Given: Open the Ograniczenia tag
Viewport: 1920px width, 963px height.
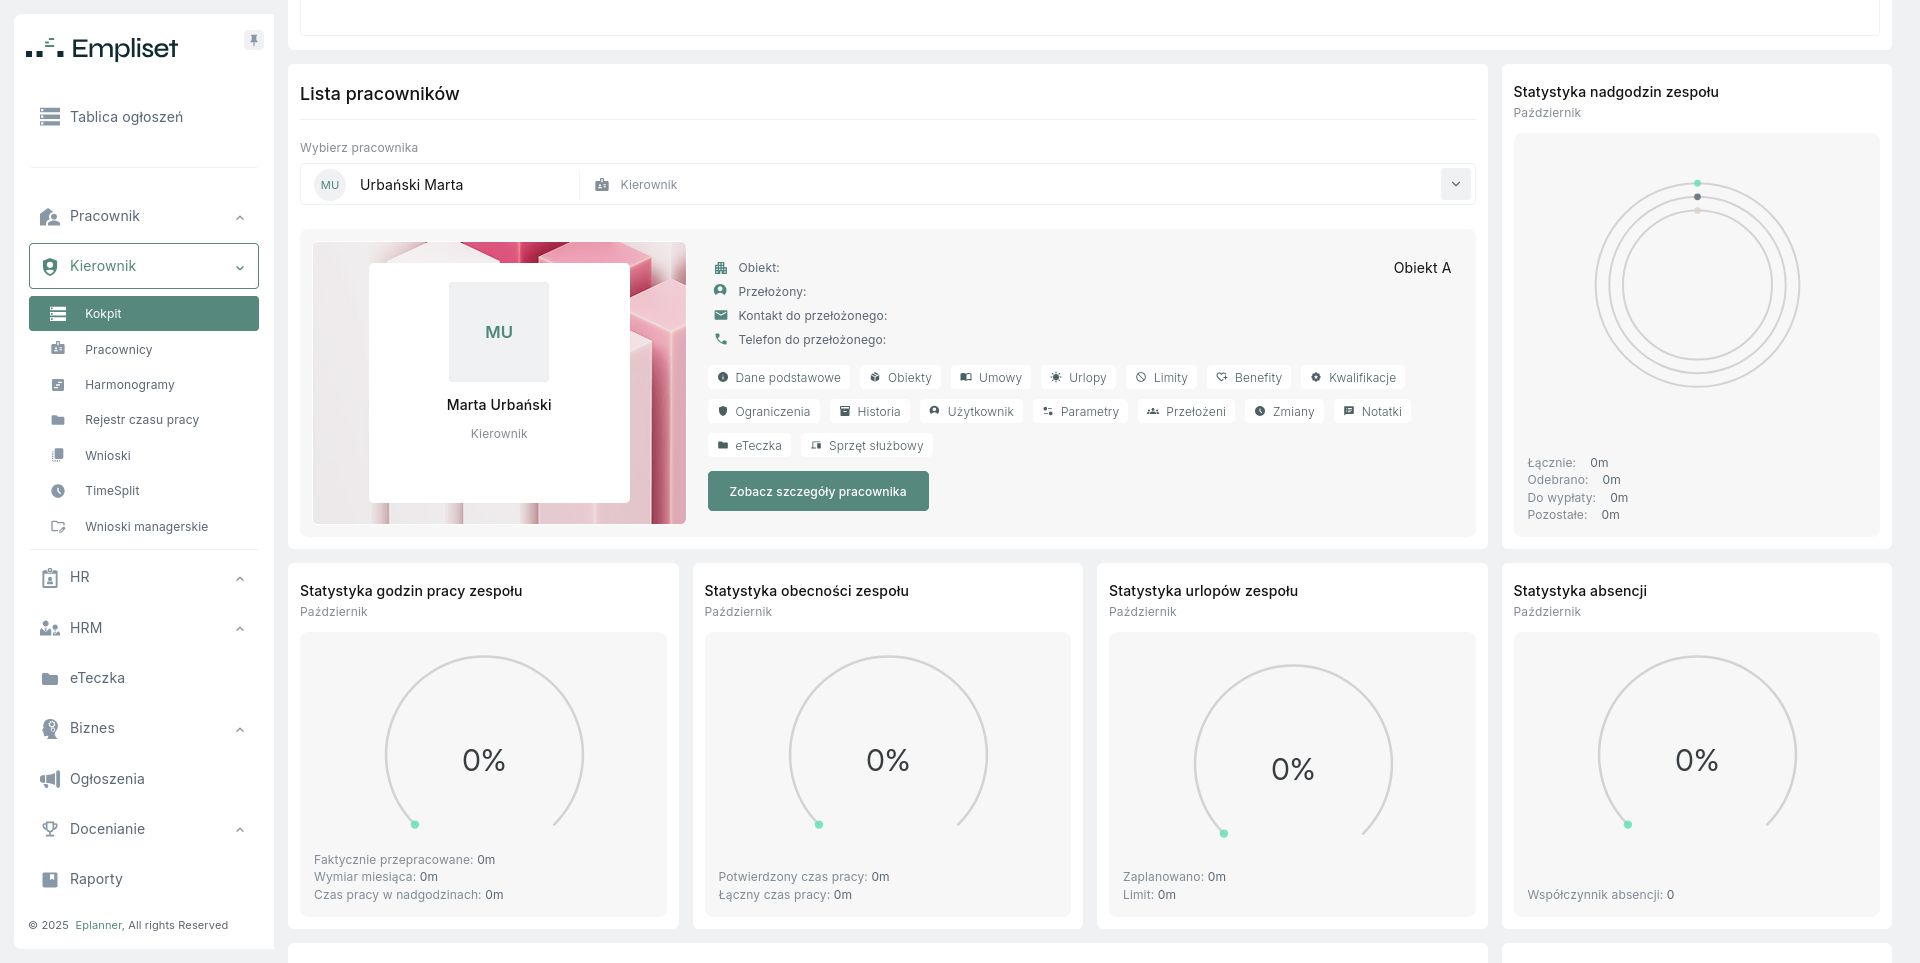Looking at the screenshot, I should click(764, 412).
